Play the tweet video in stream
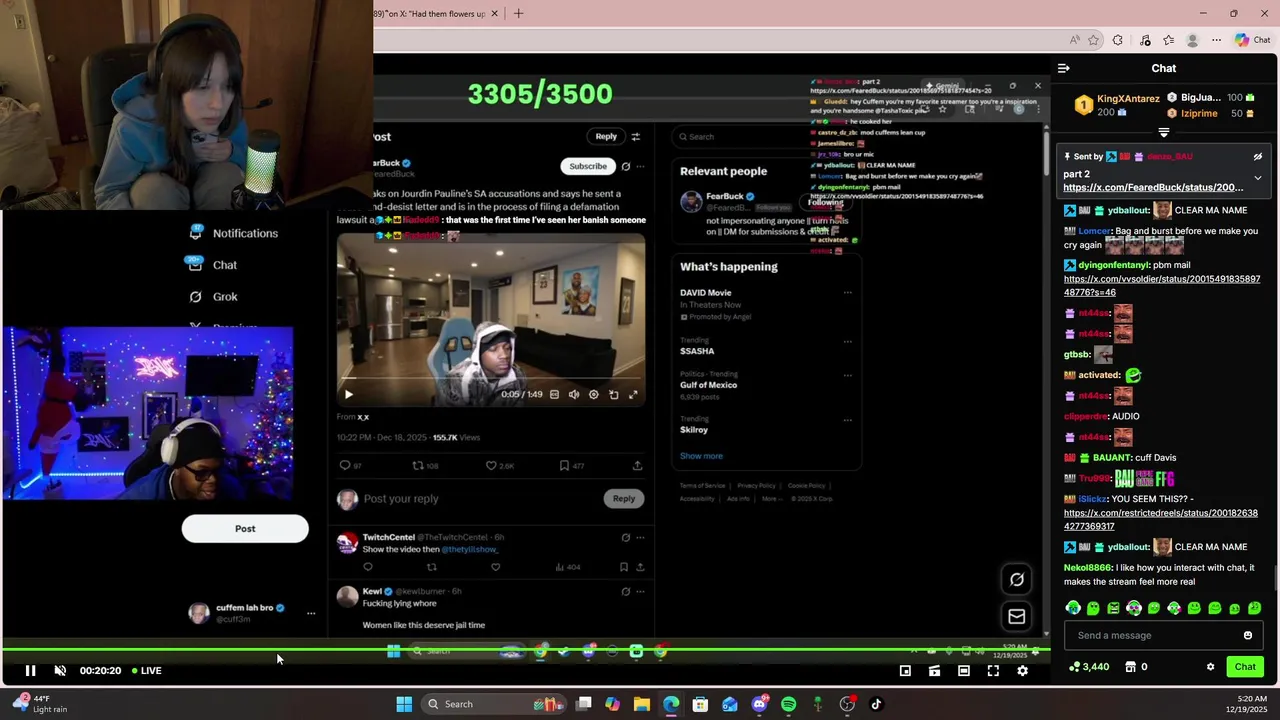1280x720 pixels. 348,394
